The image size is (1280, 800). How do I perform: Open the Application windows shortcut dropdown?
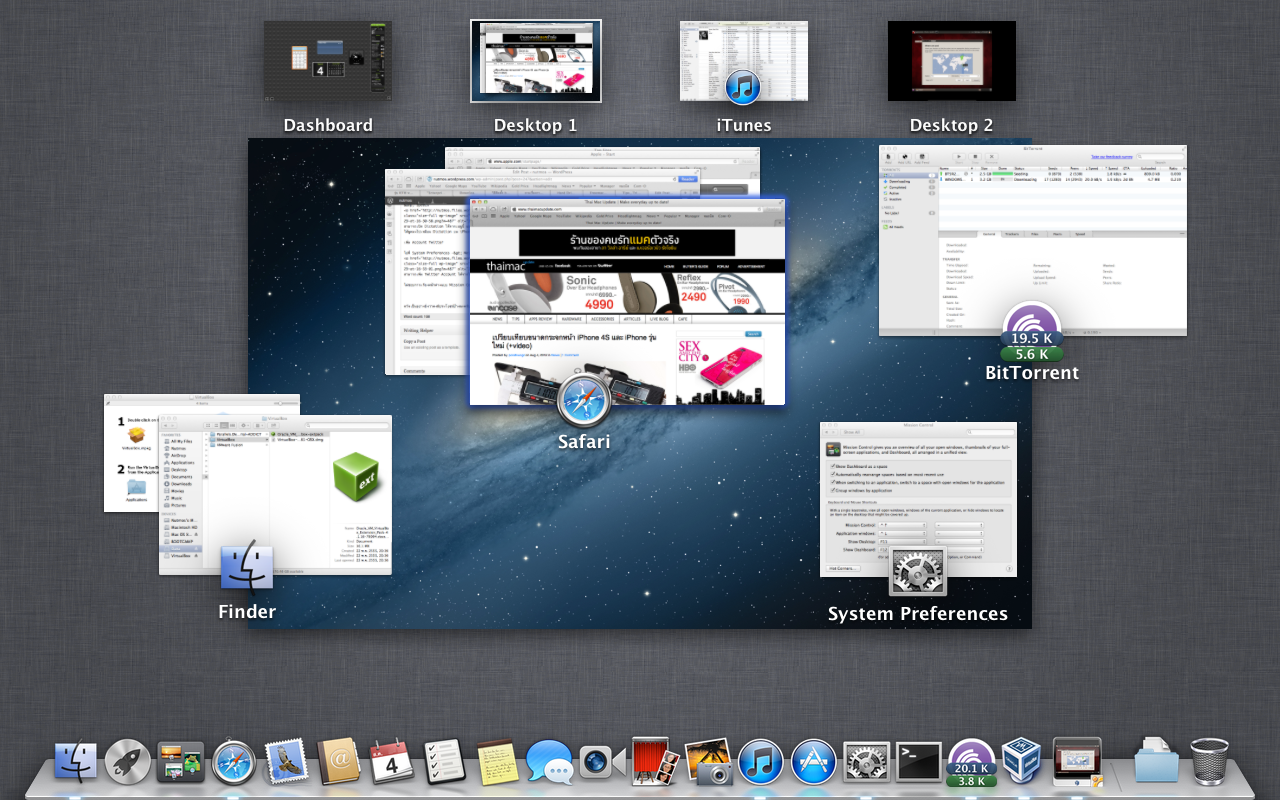pyautogui.click(x=903, y=533)
